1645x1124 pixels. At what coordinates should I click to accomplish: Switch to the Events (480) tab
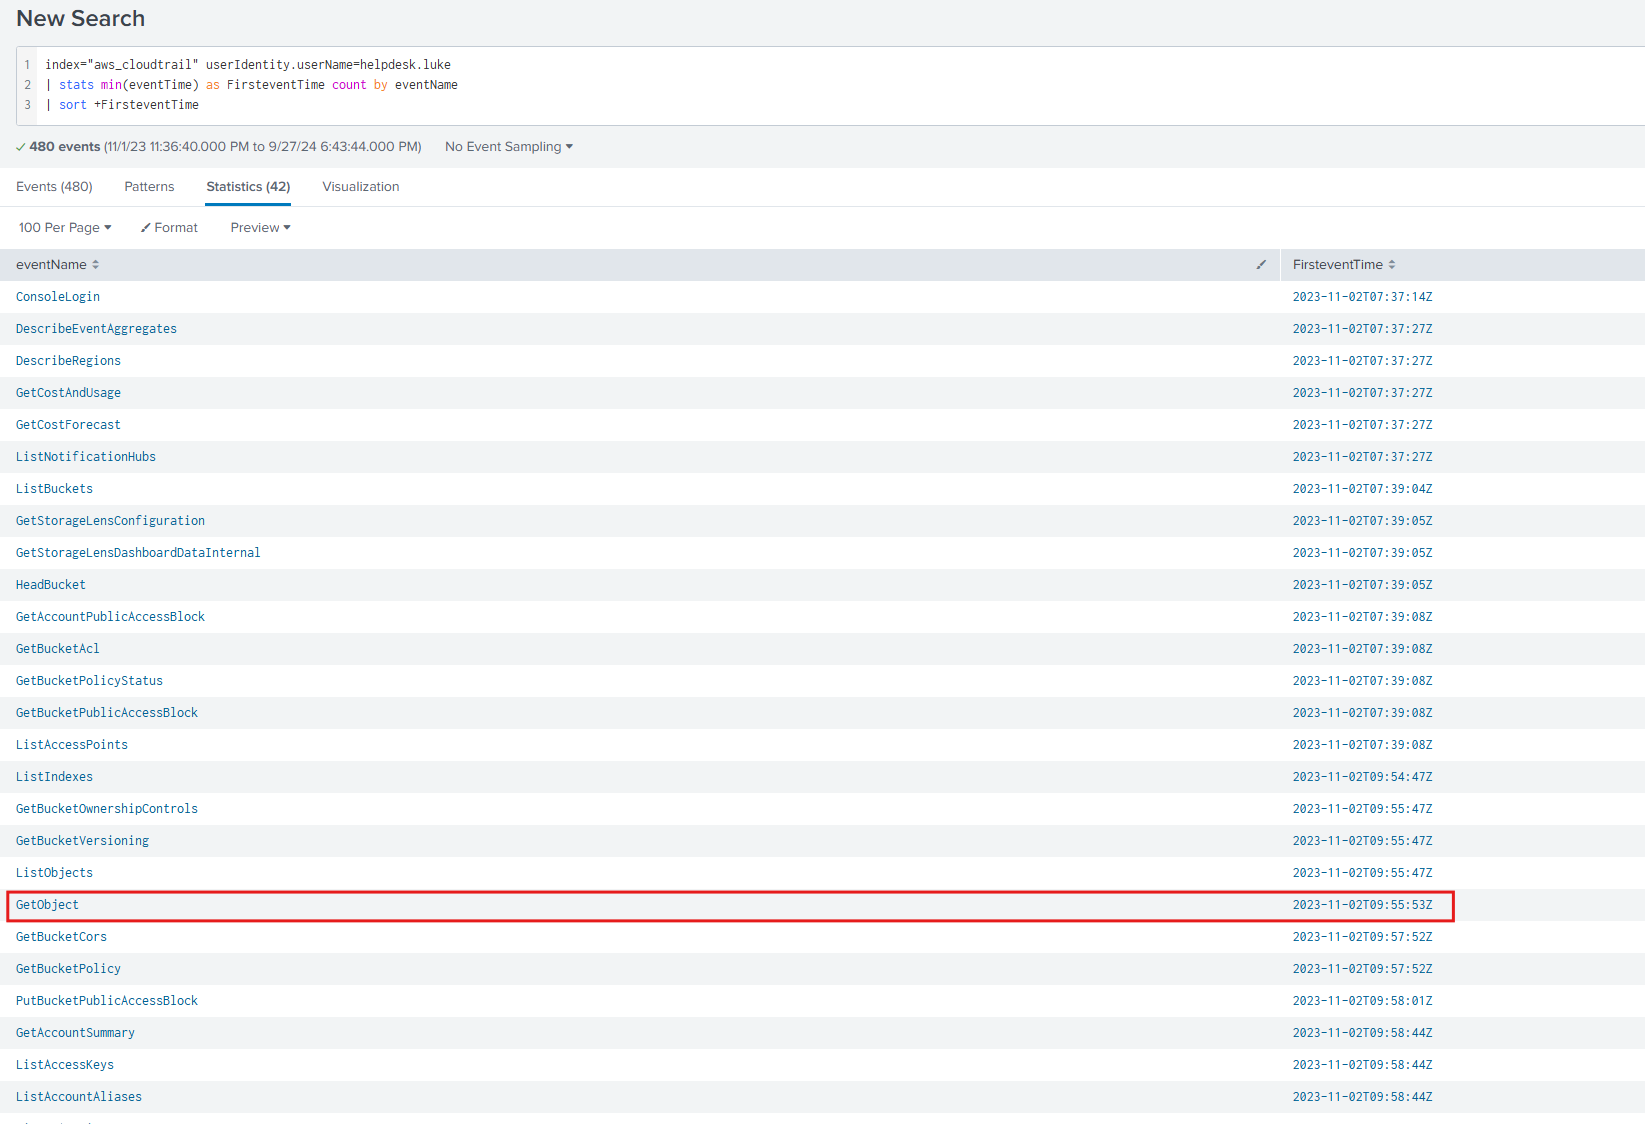click(54, 187)
